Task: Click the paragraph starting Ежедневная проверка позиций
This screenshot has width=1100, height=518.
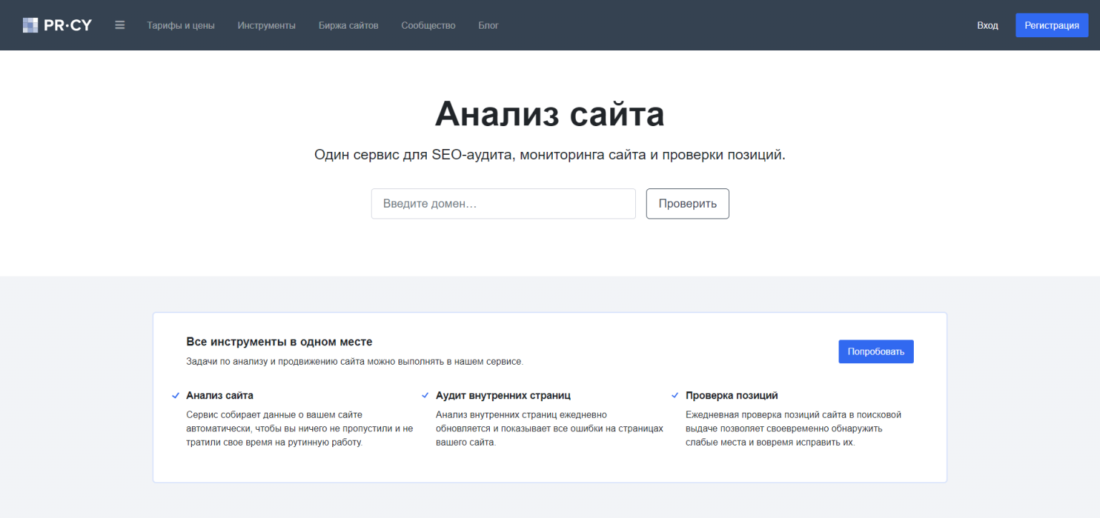Action: click(x=793, y=429)
